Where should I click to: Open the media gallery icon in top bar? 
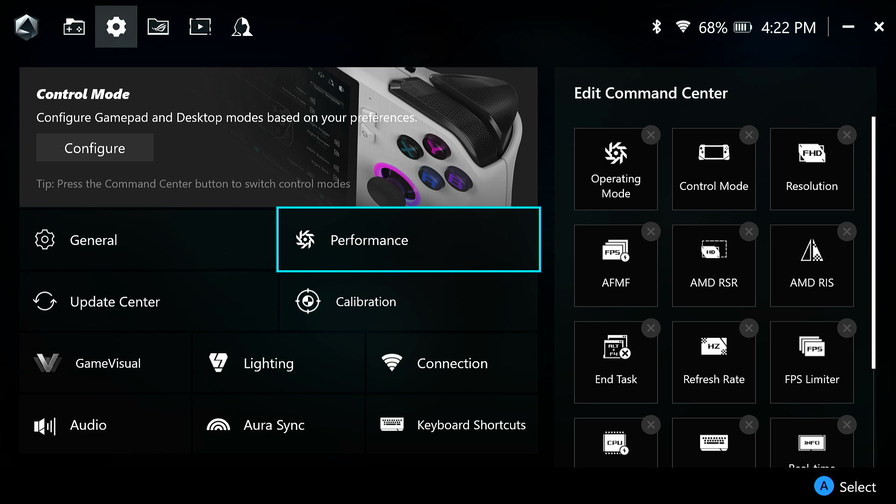pos(200,27)
